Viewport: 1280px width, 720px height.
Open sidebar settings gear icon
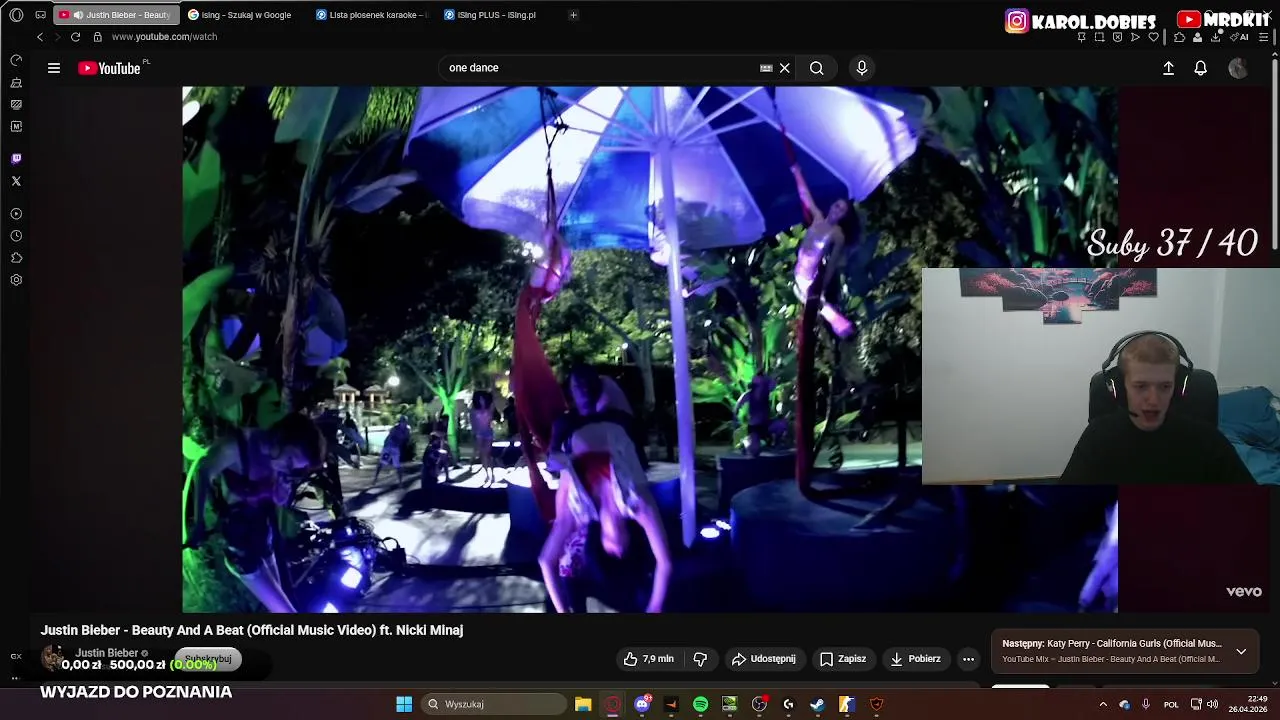pos(16,280)
